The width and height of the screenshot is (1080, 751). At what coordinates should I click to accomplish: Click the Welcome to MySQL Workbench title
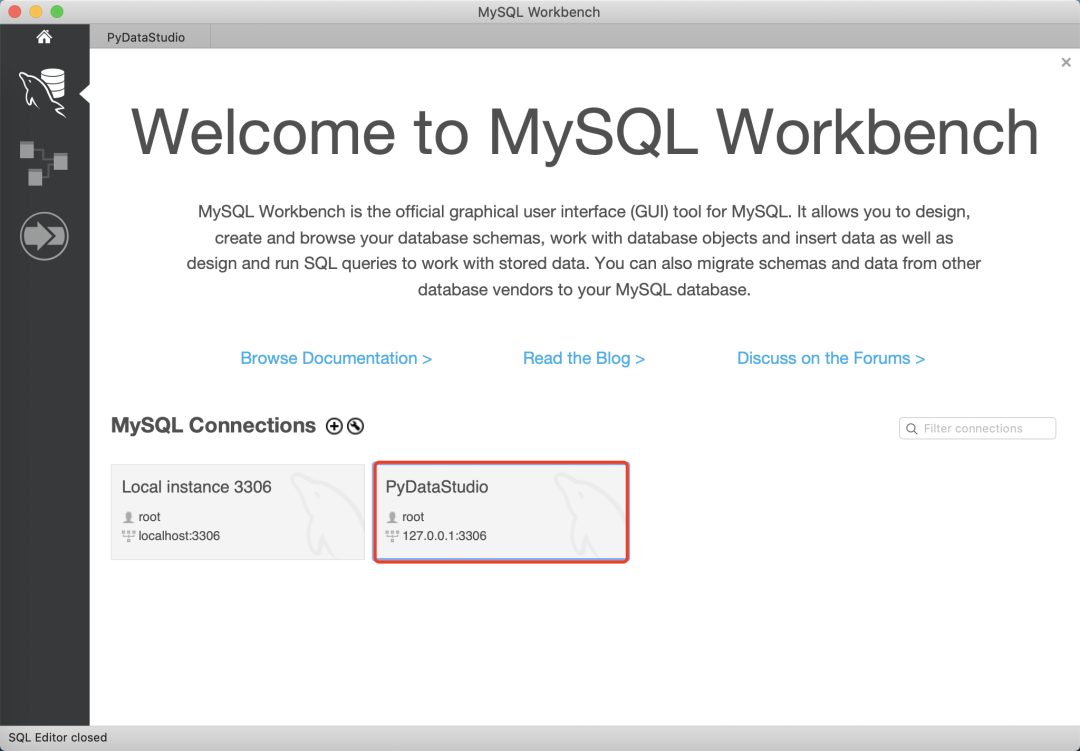pos(584,132)
